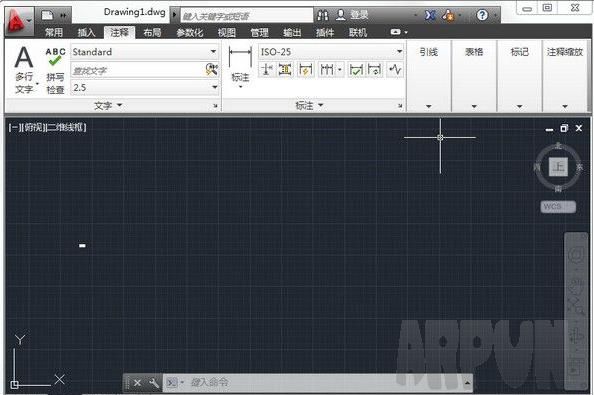Screen dimensions: 594x395
Task: Click 南 on ViewCube compass
Action: [558, 189]
